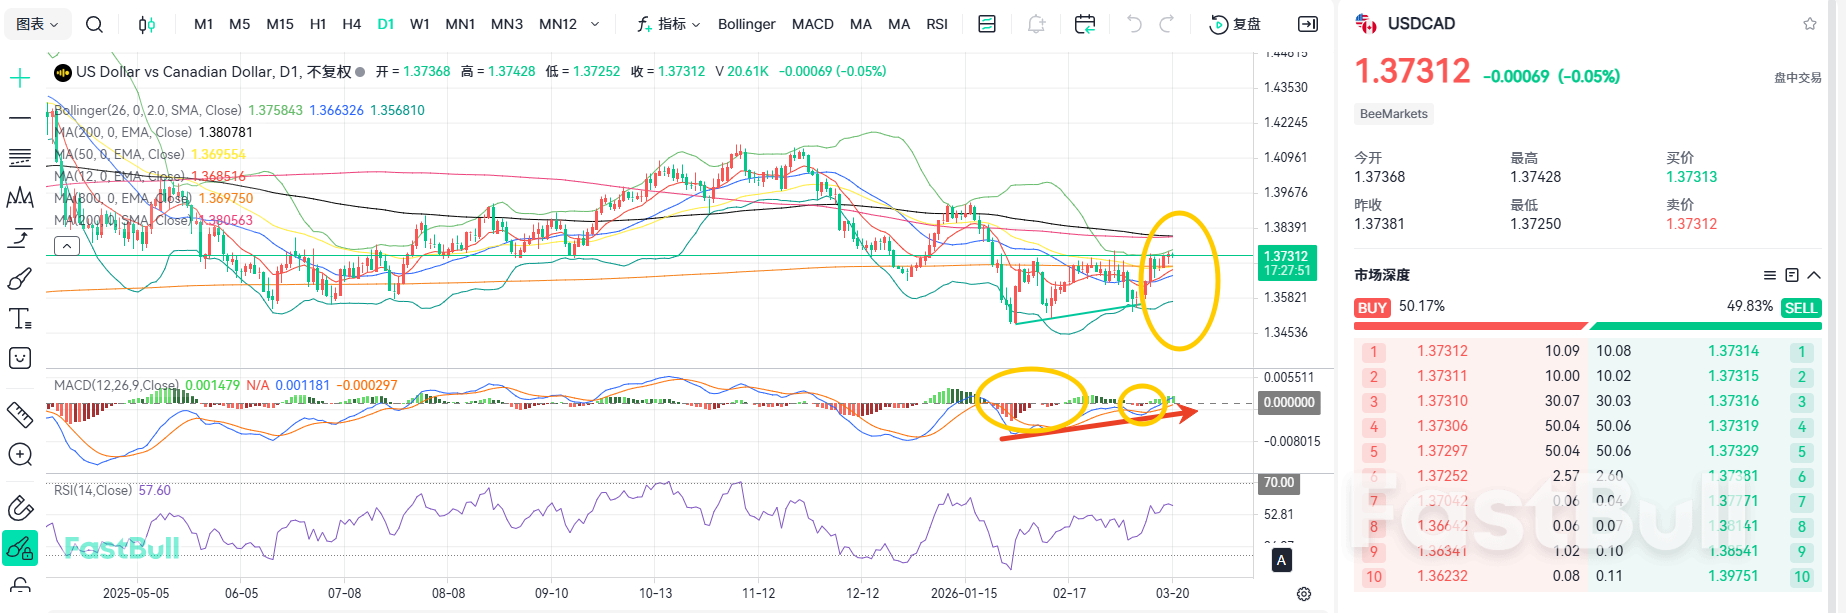Select the brush drawing tool

(20, 279)
